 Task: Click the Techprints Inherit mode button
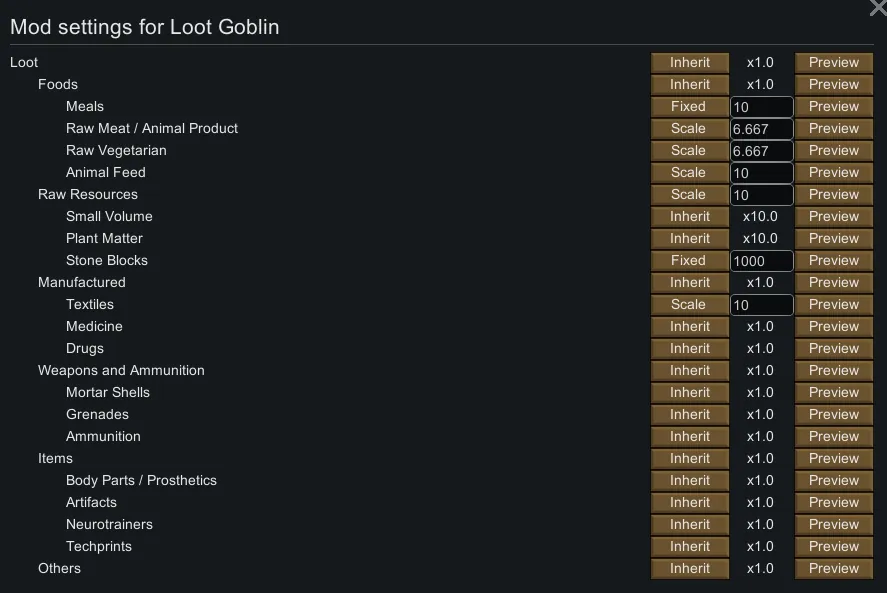click(x=688, y=546)
